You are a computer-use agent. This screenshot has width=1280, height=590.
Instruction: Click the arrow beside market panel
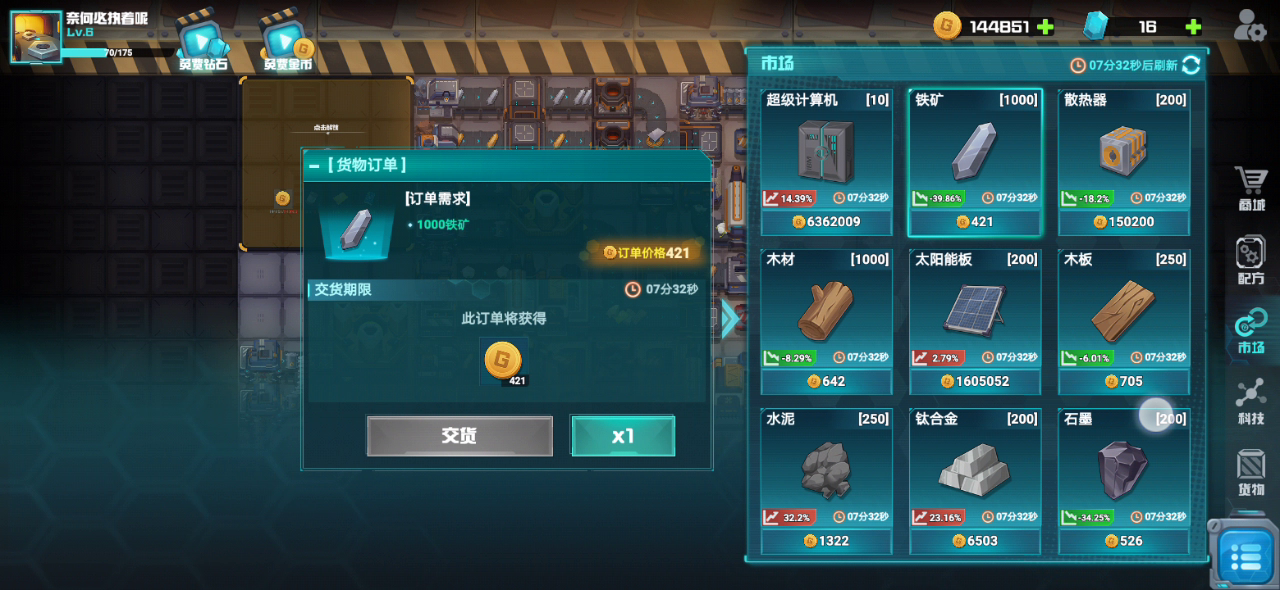(730, 319)
